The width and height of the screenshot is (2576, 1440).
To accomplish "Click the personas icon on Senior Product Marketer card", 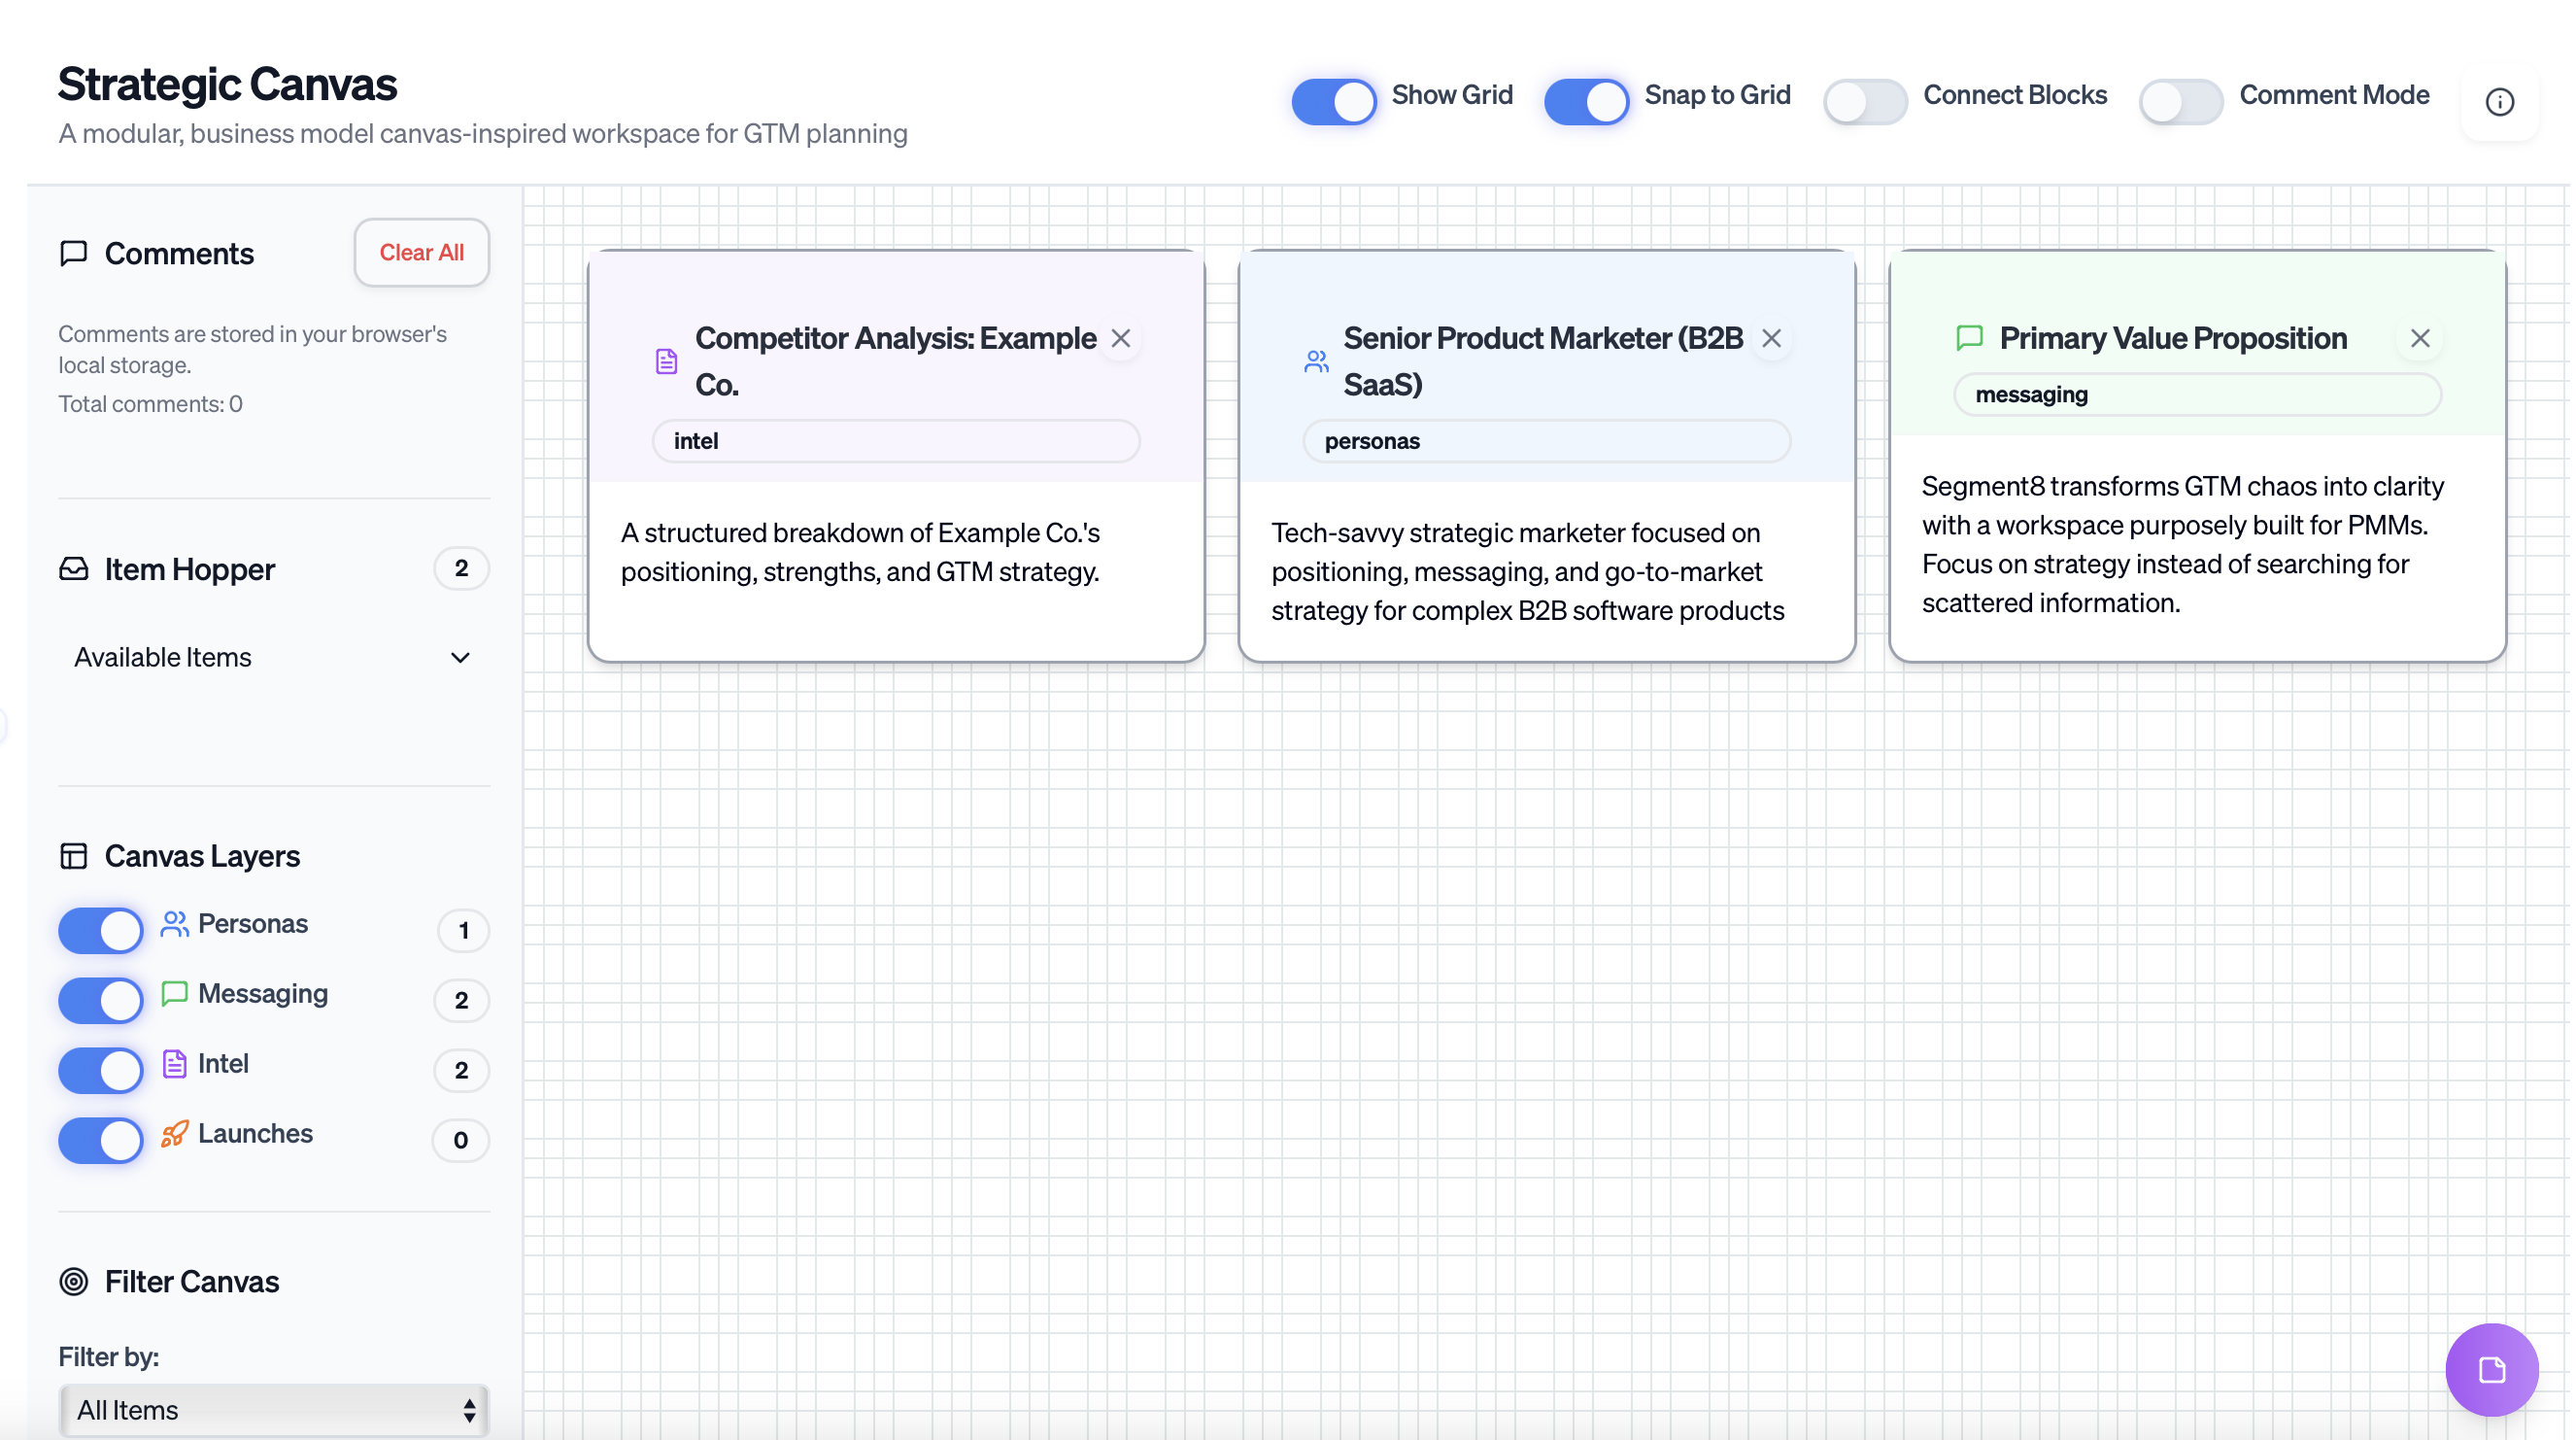I will (x=1315, y=361).
